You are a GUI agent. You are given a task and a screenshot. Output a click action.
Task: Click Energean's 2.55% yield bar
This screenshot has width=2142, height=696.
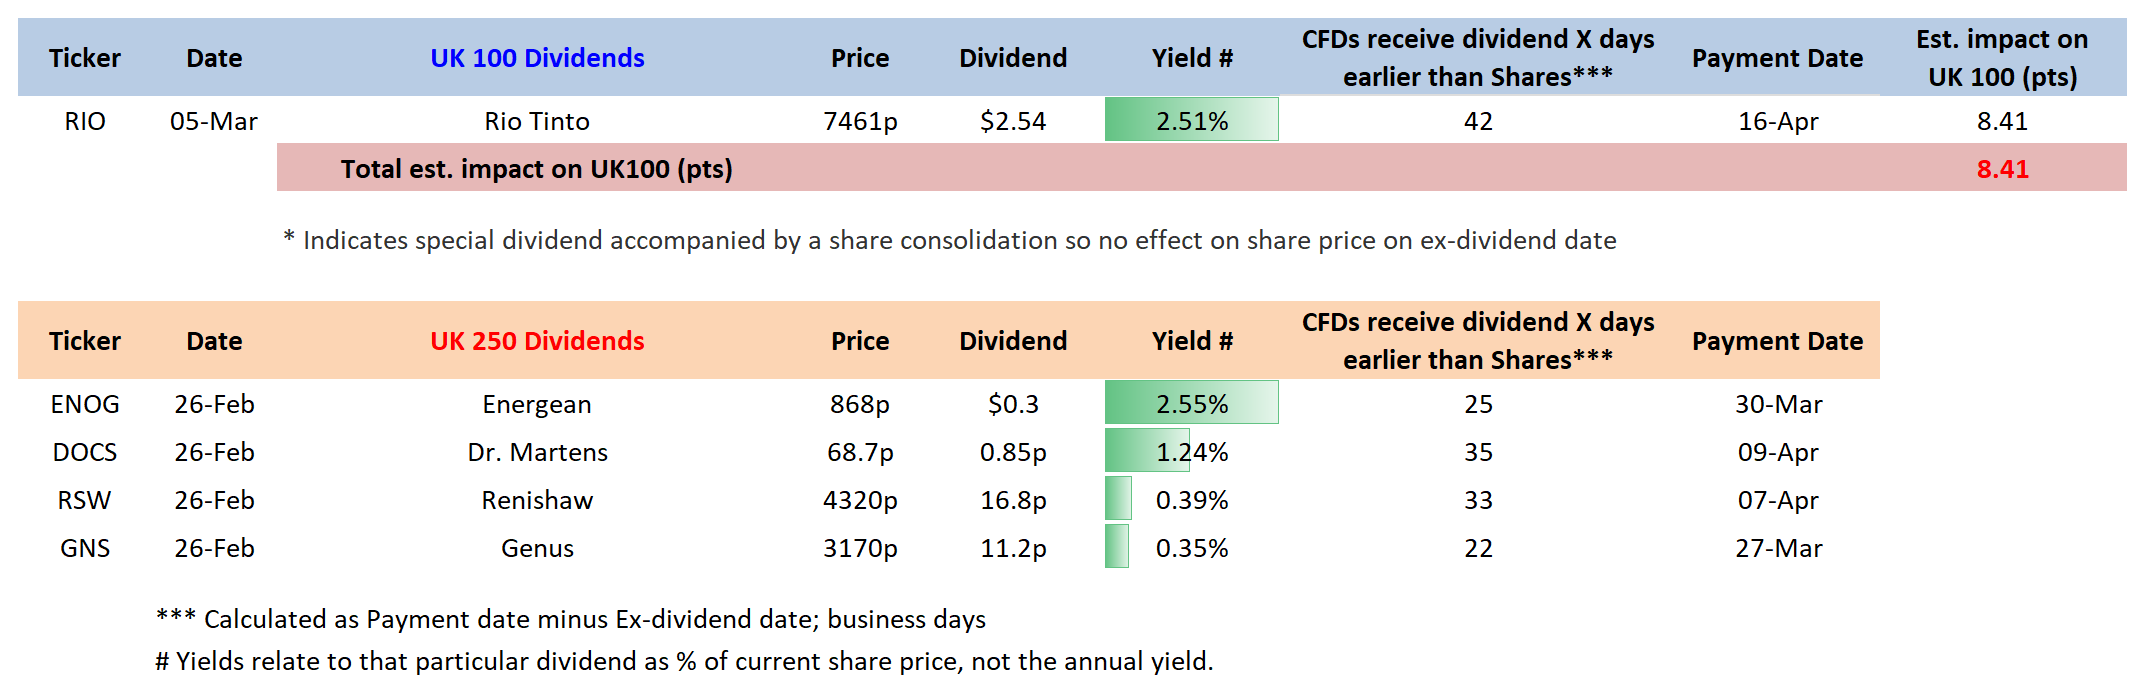click(x=1191, y=404)
